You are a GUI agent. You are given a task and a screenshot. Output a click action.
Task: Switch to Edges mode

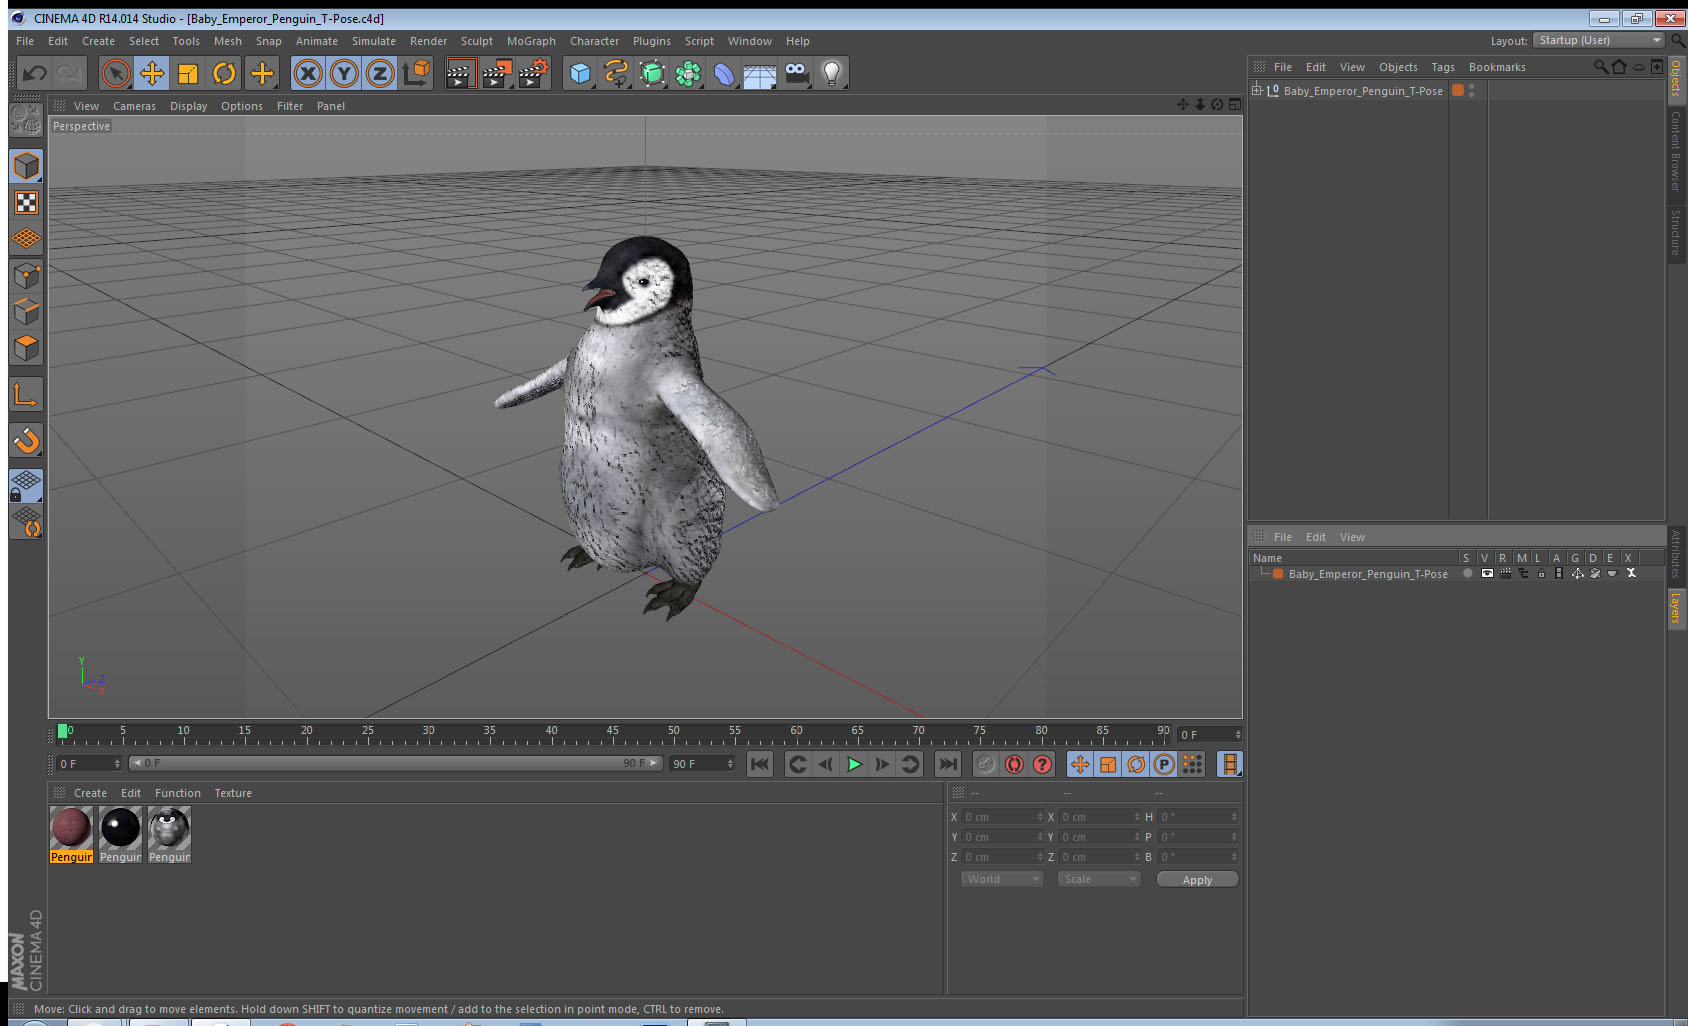(26, 312)
